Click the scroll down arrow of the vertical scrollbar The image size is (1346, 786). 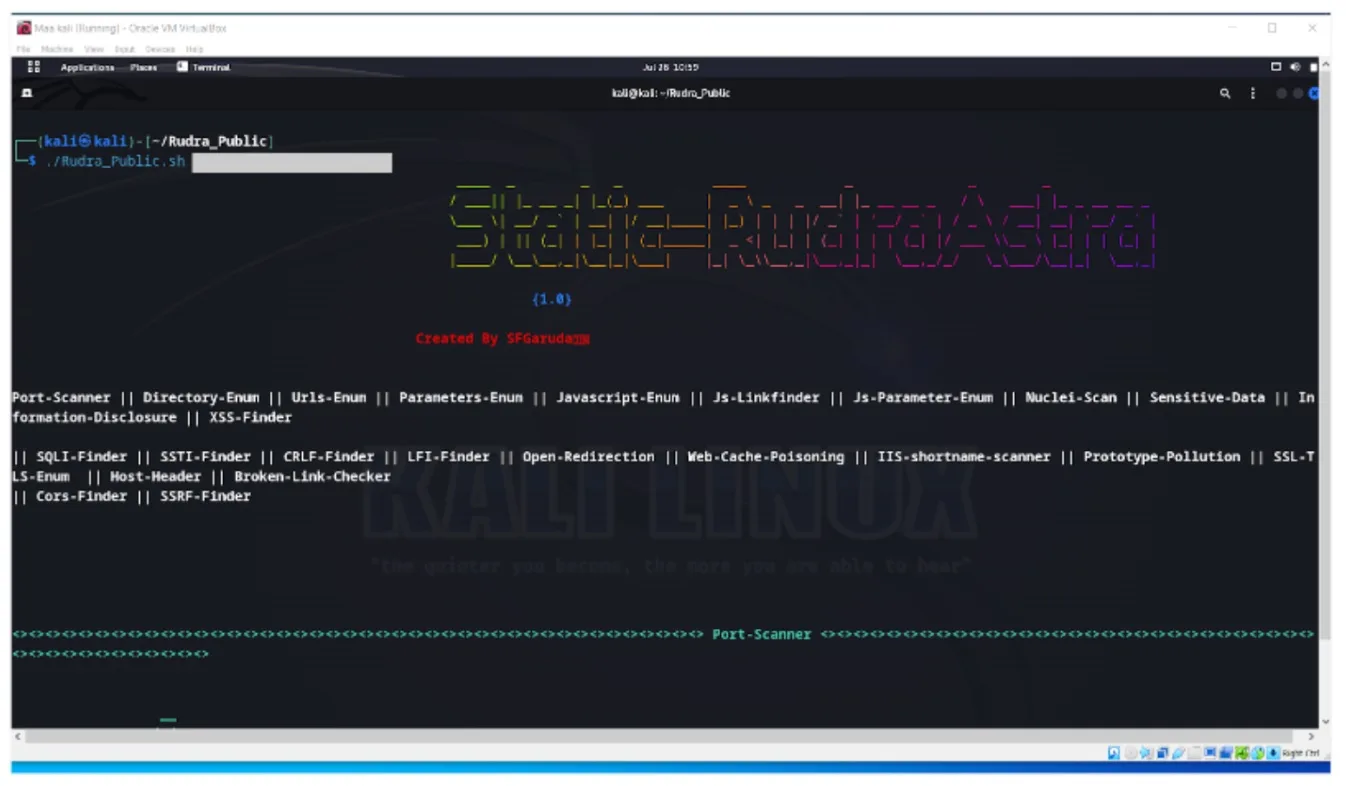click(x=1326, y=721)
